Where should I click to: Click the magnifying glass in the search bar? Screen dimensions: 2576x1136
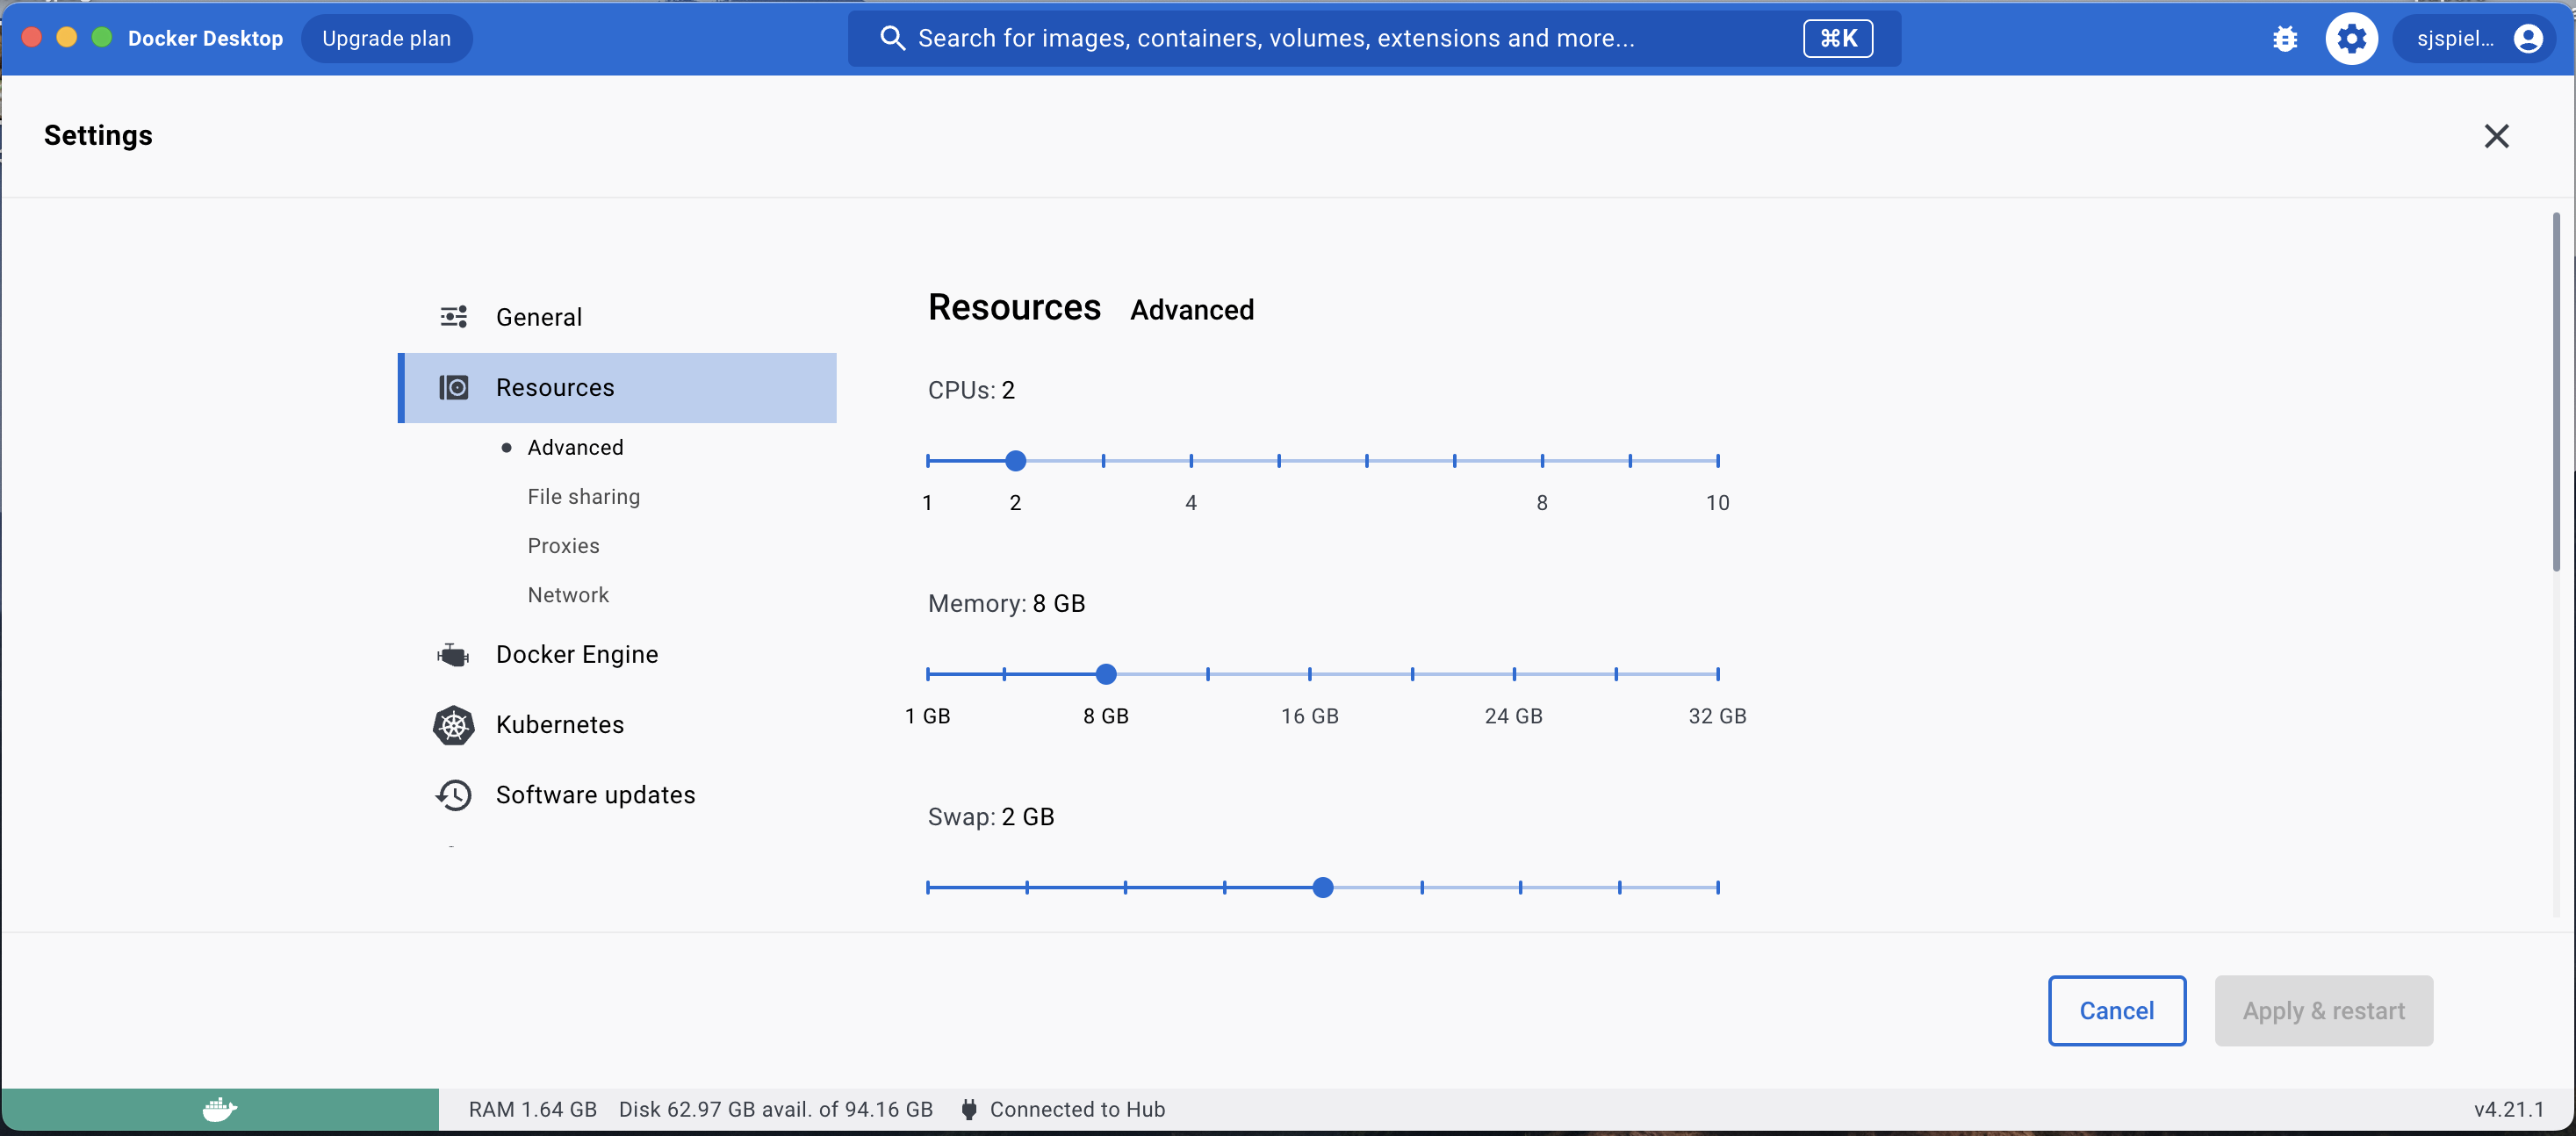click(893, 38)
